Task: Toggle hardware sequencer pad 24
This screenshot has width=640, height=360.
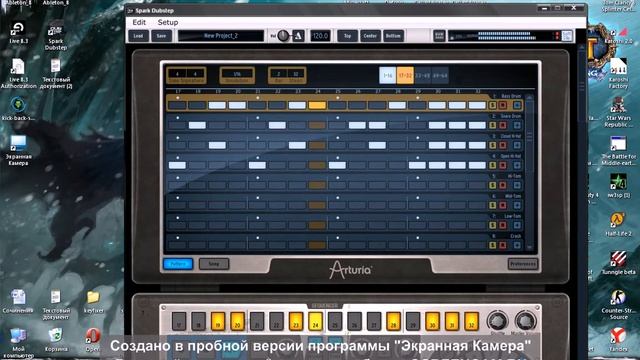Action: pyautogui.click(x=316, y=321)
